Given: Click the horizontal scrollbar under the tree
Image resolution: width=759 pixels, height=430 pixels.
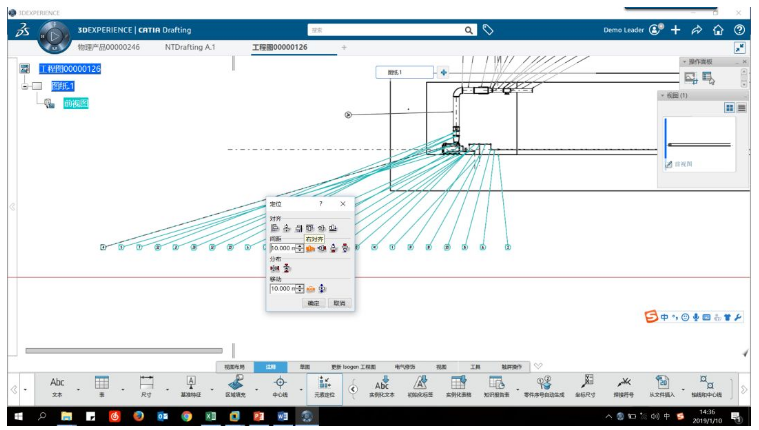Looking at the screenshot, I should pos(124,351).
